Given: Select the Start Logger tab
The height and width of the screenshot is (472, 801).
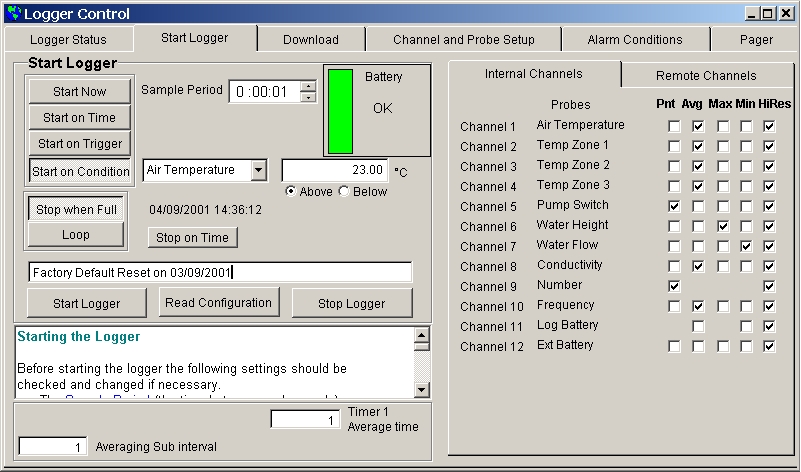Looking at the screenshot, I should 195,38.
